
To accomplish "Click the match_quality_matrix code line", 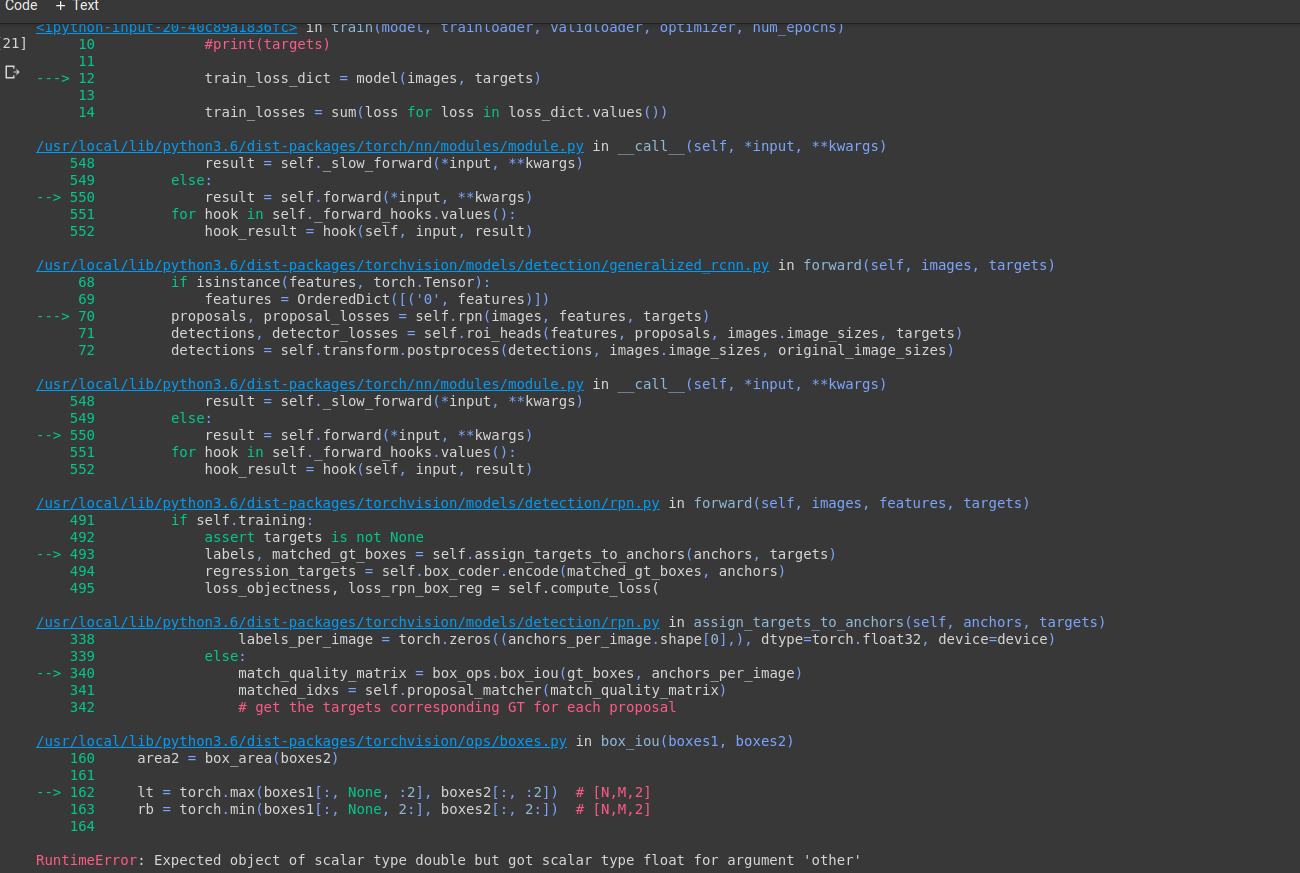I will pos(520,673).
